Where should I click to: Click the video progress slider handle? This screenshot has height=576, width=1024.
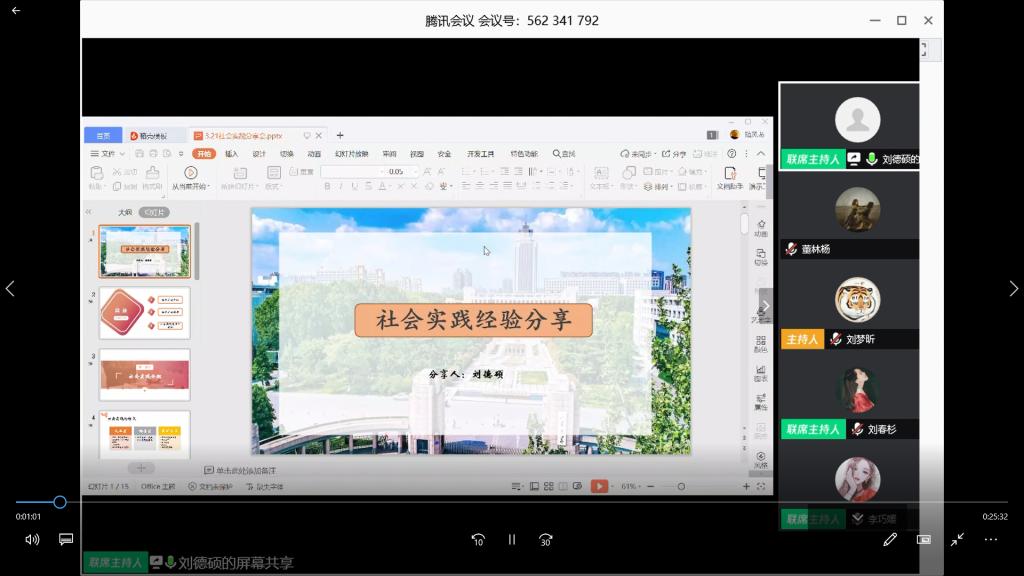pyautogui.click(x=60, y=502)
